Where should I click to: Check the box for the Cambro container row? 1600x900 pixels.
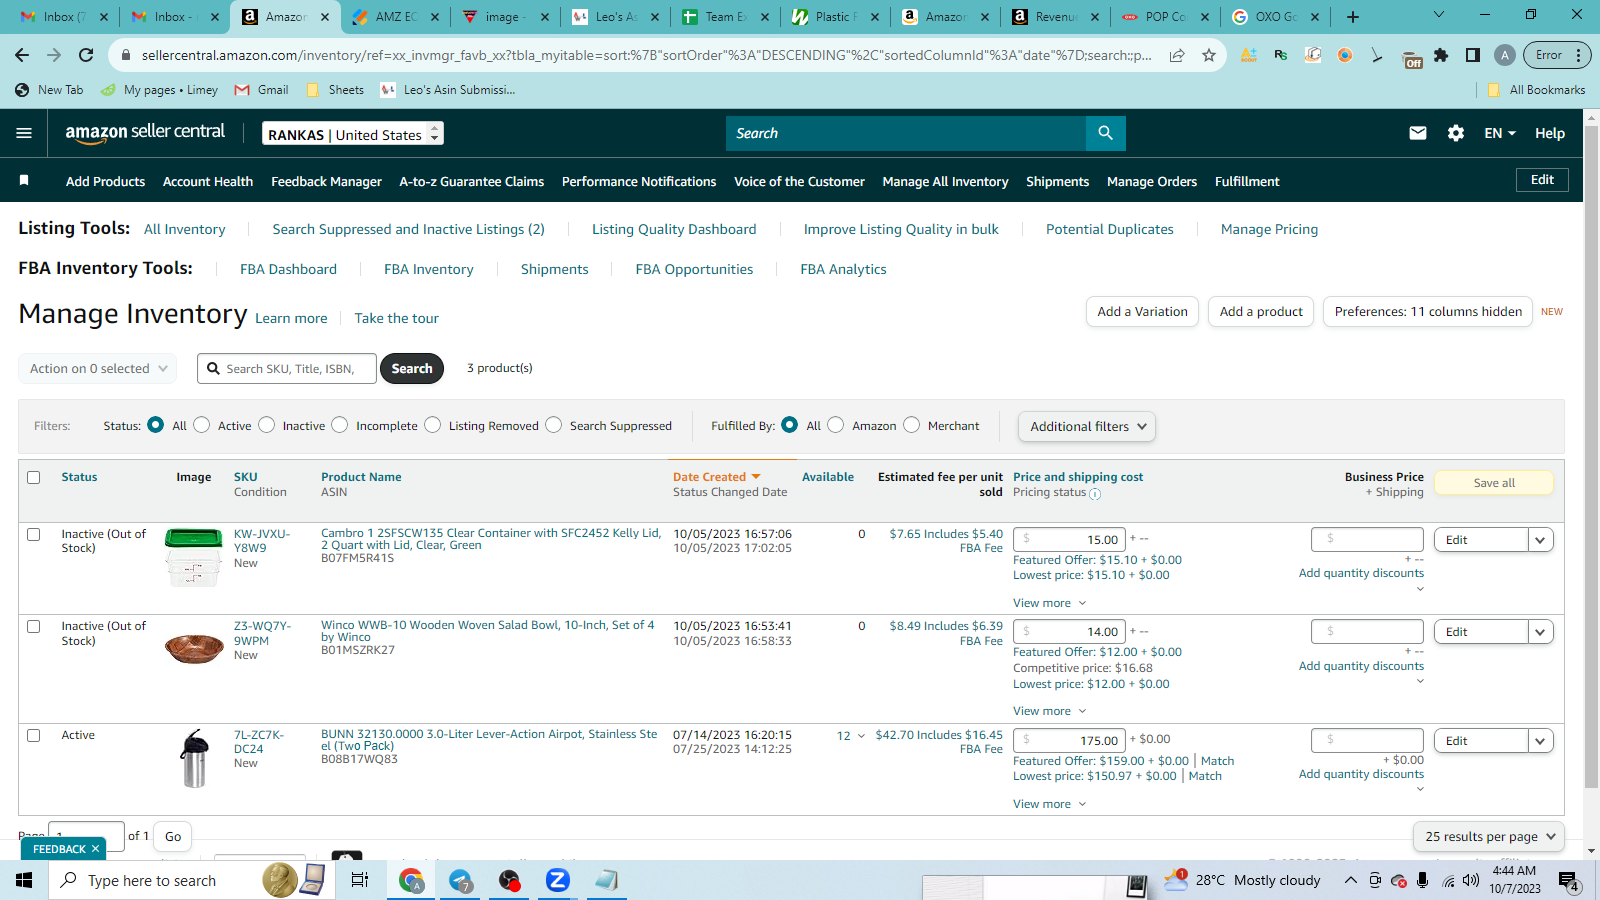(34, 534)
